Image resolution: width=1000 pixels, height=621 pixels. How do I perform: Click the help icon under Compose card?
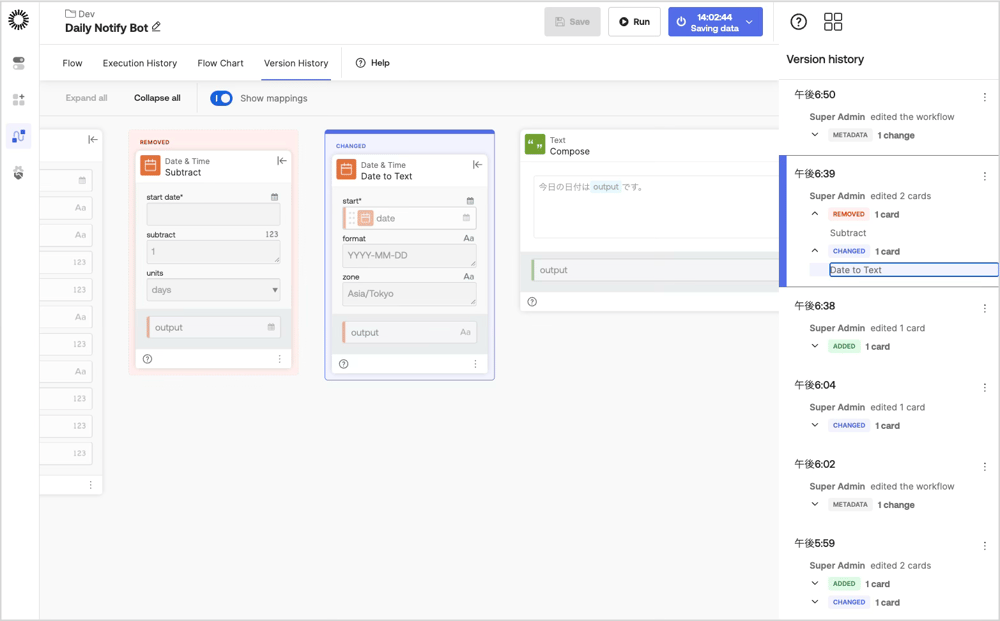pyautogui.click(x=532, y=302)
